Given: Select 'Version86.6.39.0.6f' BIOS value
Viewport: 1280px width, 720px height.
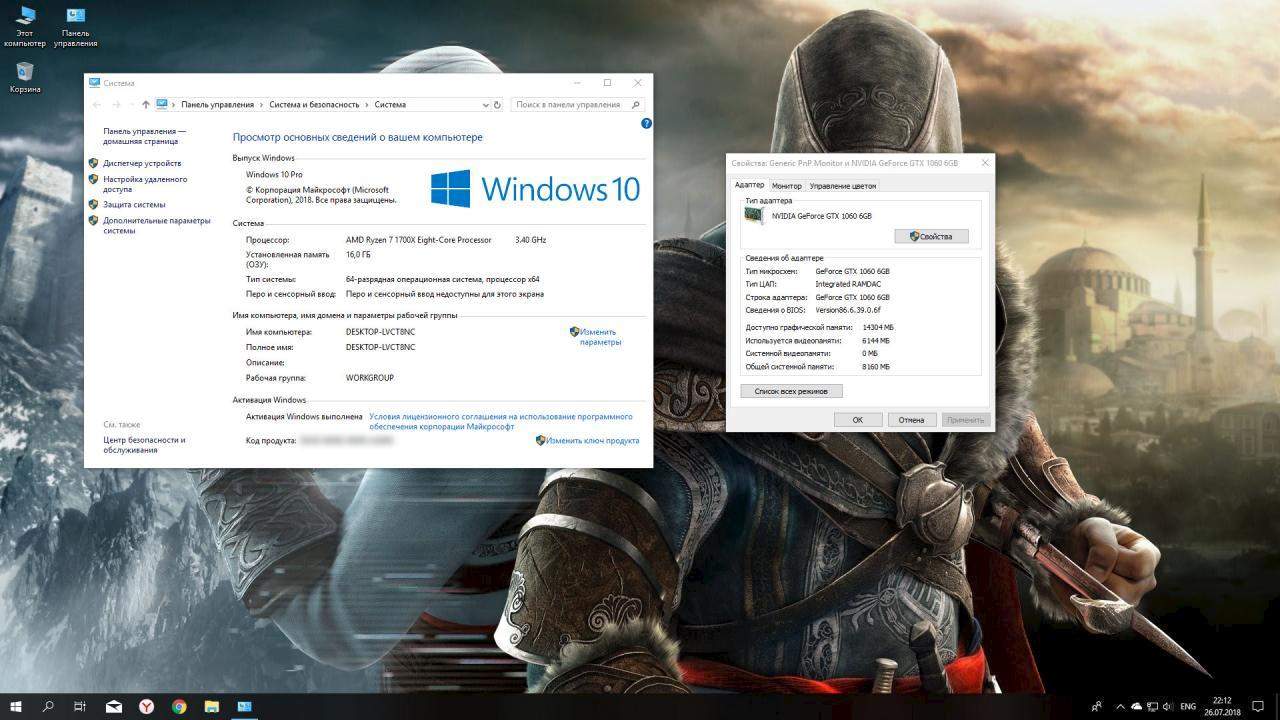Looking at the screenshot, I should pos(848,310).
